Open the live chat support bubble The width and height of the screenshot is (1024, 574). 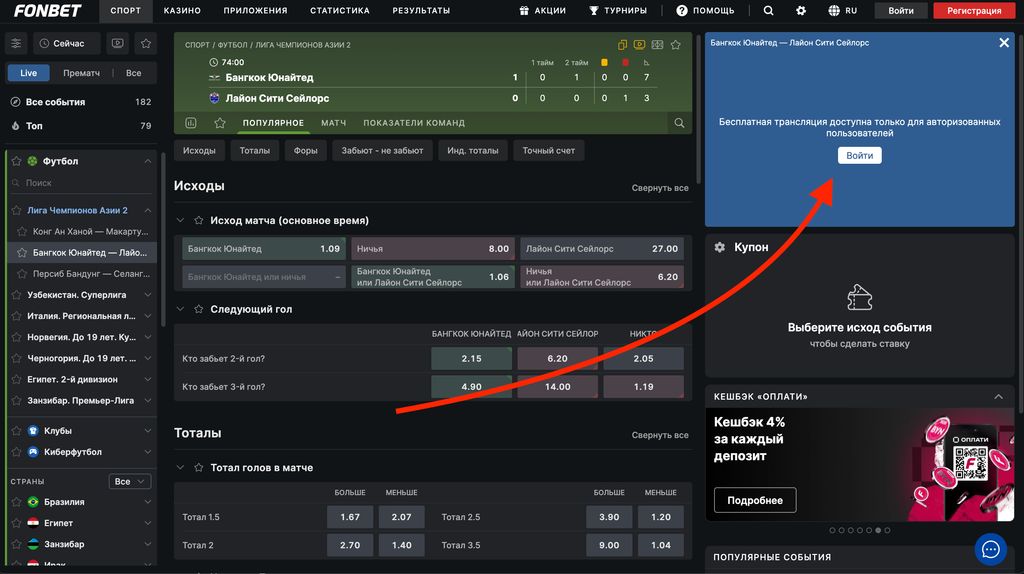[x=990, y=549]
